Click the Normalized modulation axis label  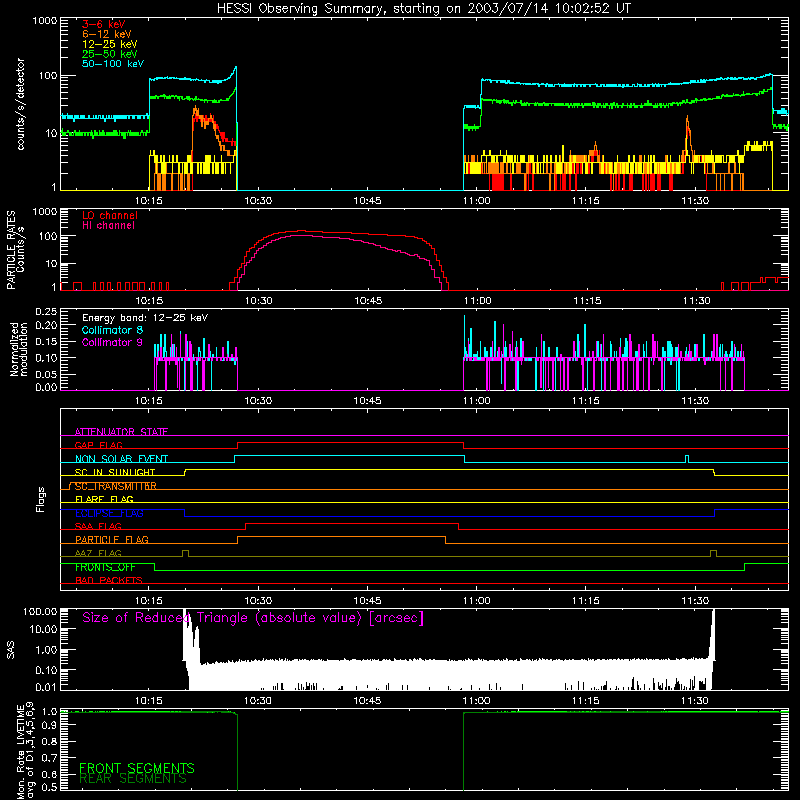point(18,349)
